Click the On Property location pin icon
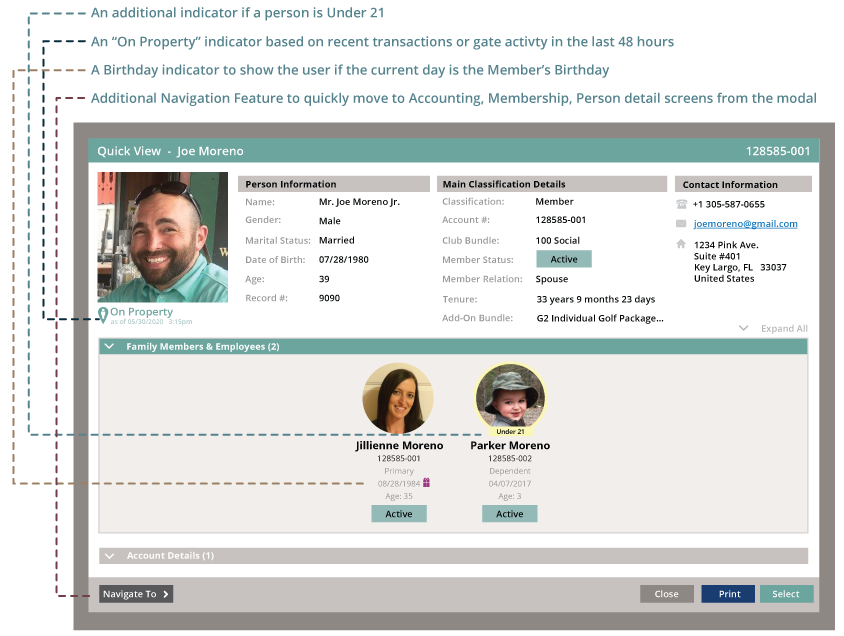Screen dimensions: 844x636 (103, 315)
